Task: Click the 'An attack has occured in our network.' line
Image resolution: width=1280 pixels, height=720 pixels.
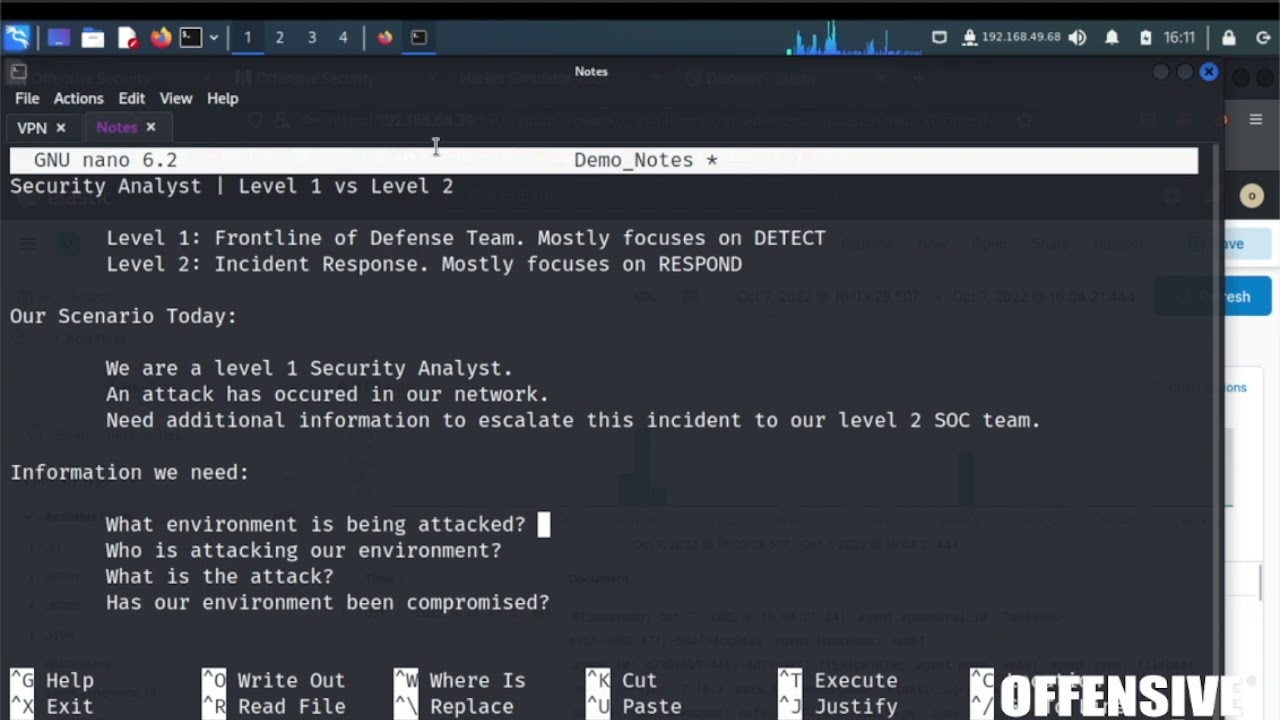Action: click(327, 394)
